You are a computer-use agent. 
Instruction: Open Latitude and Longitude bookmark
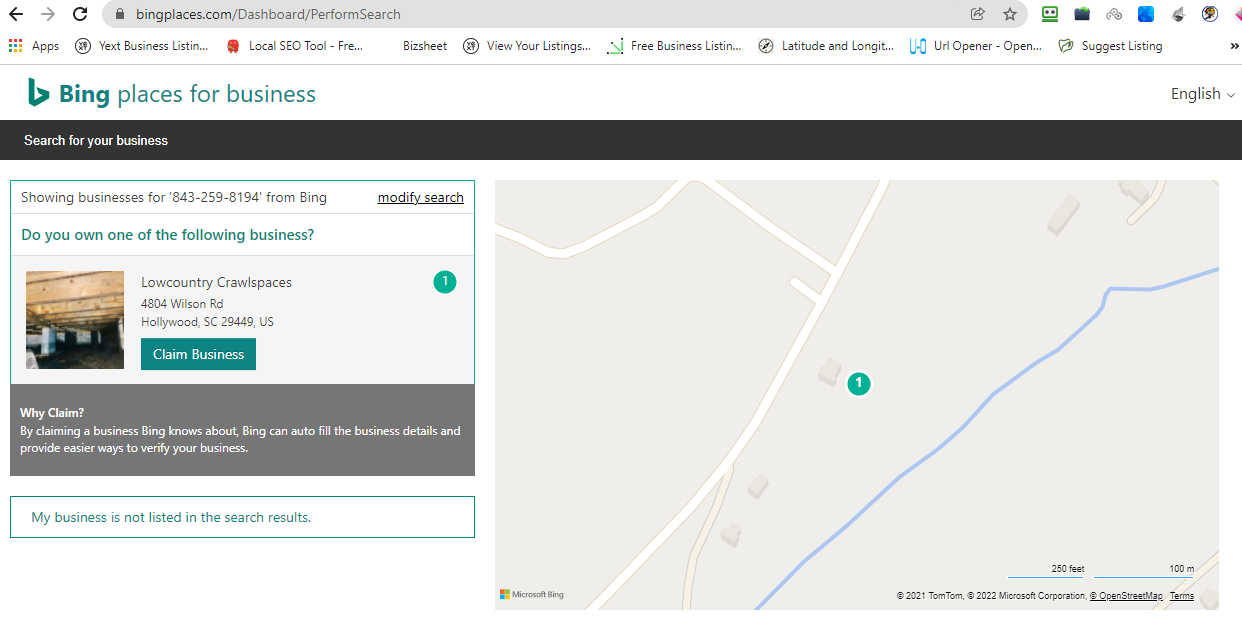pyautogui.click(x=826, y=46)
